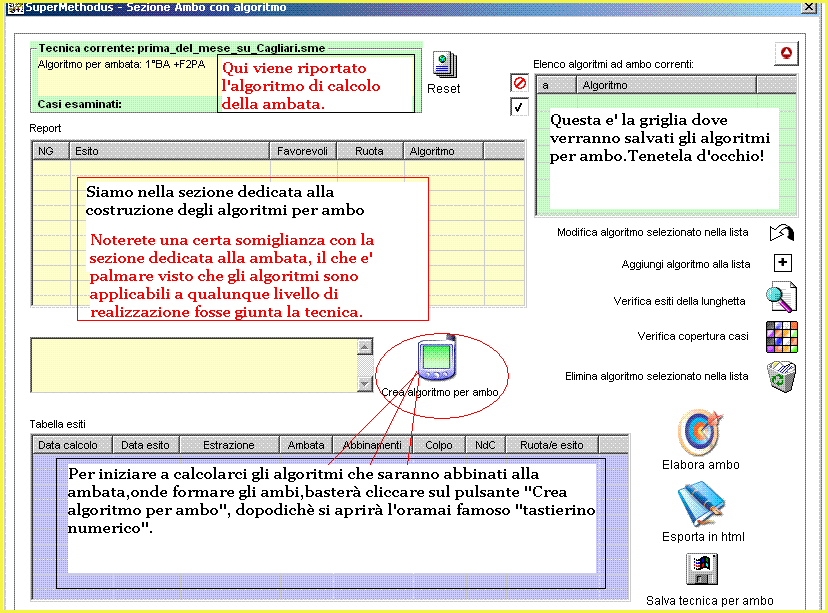Click the red circle icon top right

[x=786, y=53]
